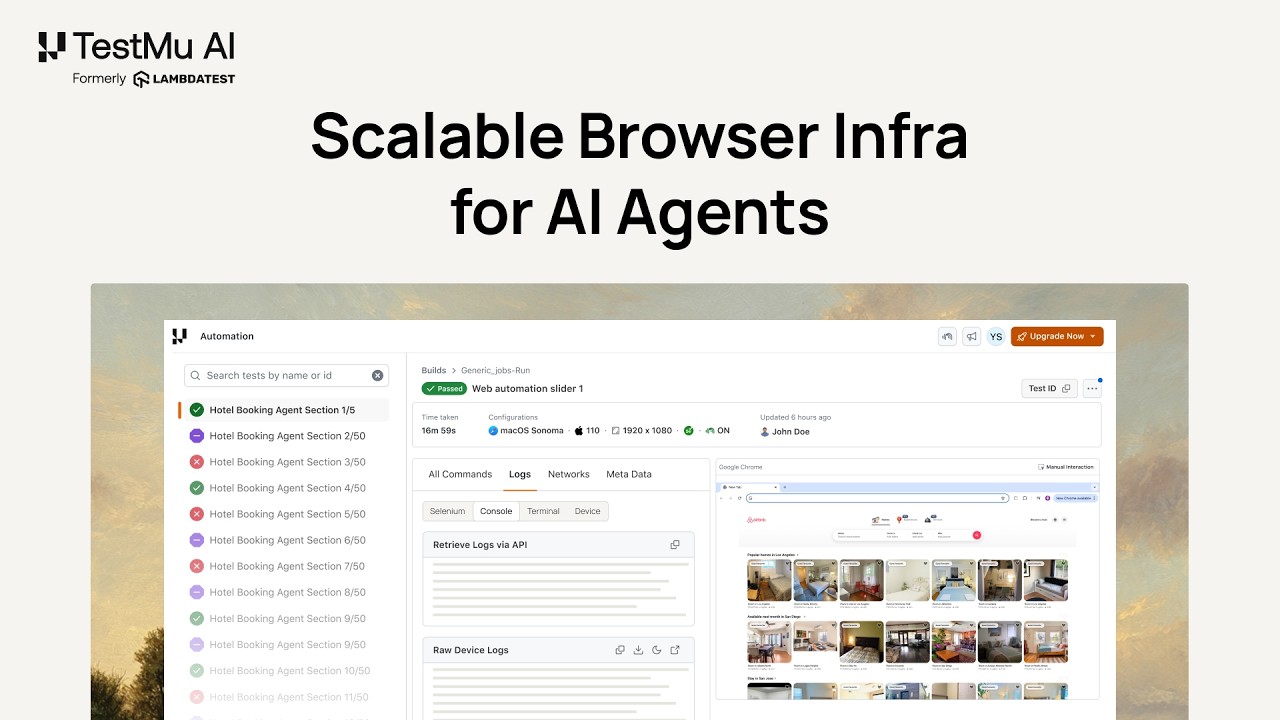This screenshot has width=1280, height=720.
Task: Open the YS user avatar menu
Action: tap(996, 336)
